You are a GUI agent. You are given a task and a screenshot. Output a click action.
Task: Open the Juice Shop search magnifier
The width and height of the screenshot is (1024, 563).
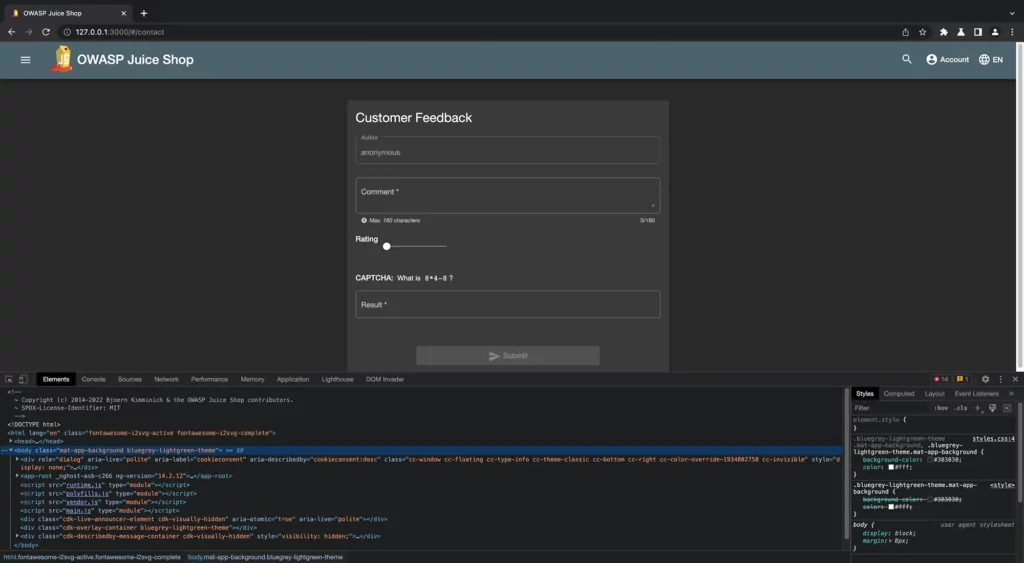click(x=906, y=59)
